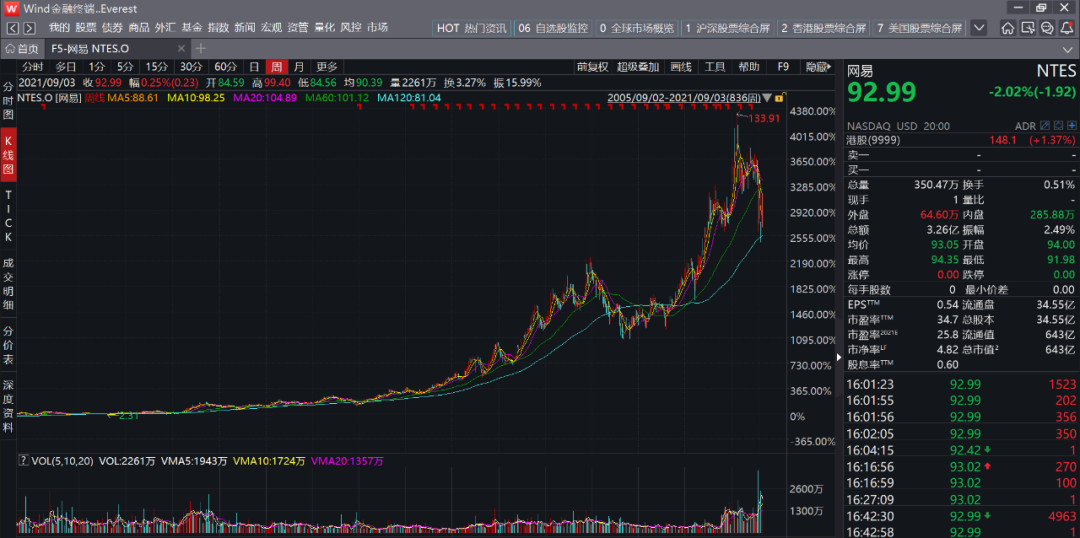Expand the shortcut screens dropdown arrow

(979, 28)
